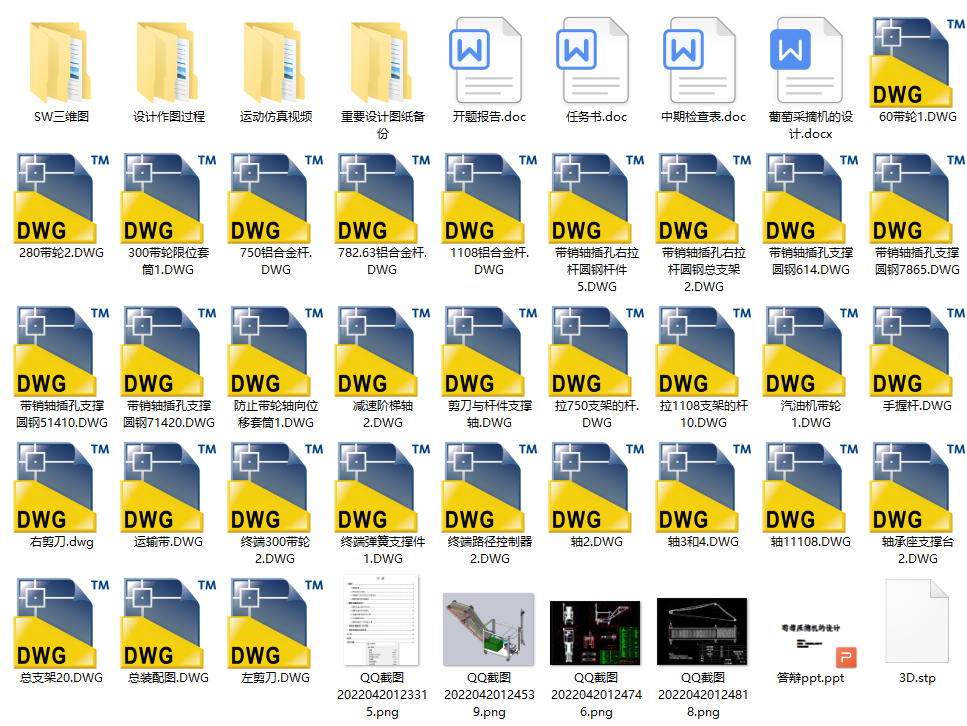This screenshot has width=967, height=726.
Task: Select QQ截图20220420124539.png 3D model thumbnail
Action: [489, 628]
